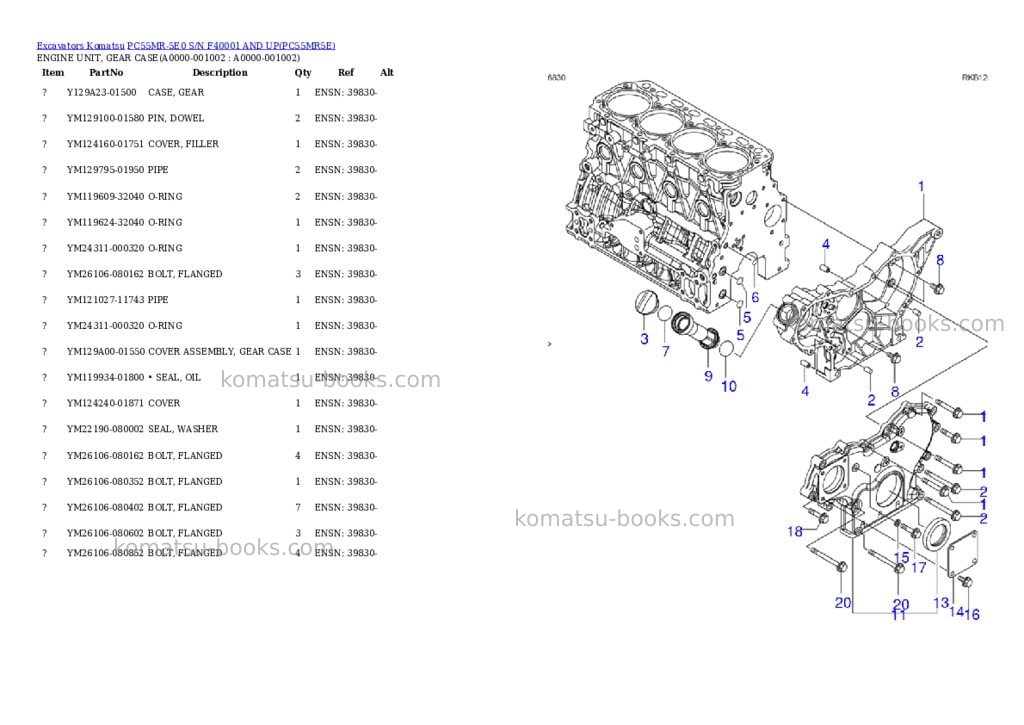Click COVER ASSEMBLY, GEAR CASE description
This screenshot has height=725, width=1024.
click(x=220, y=351)
